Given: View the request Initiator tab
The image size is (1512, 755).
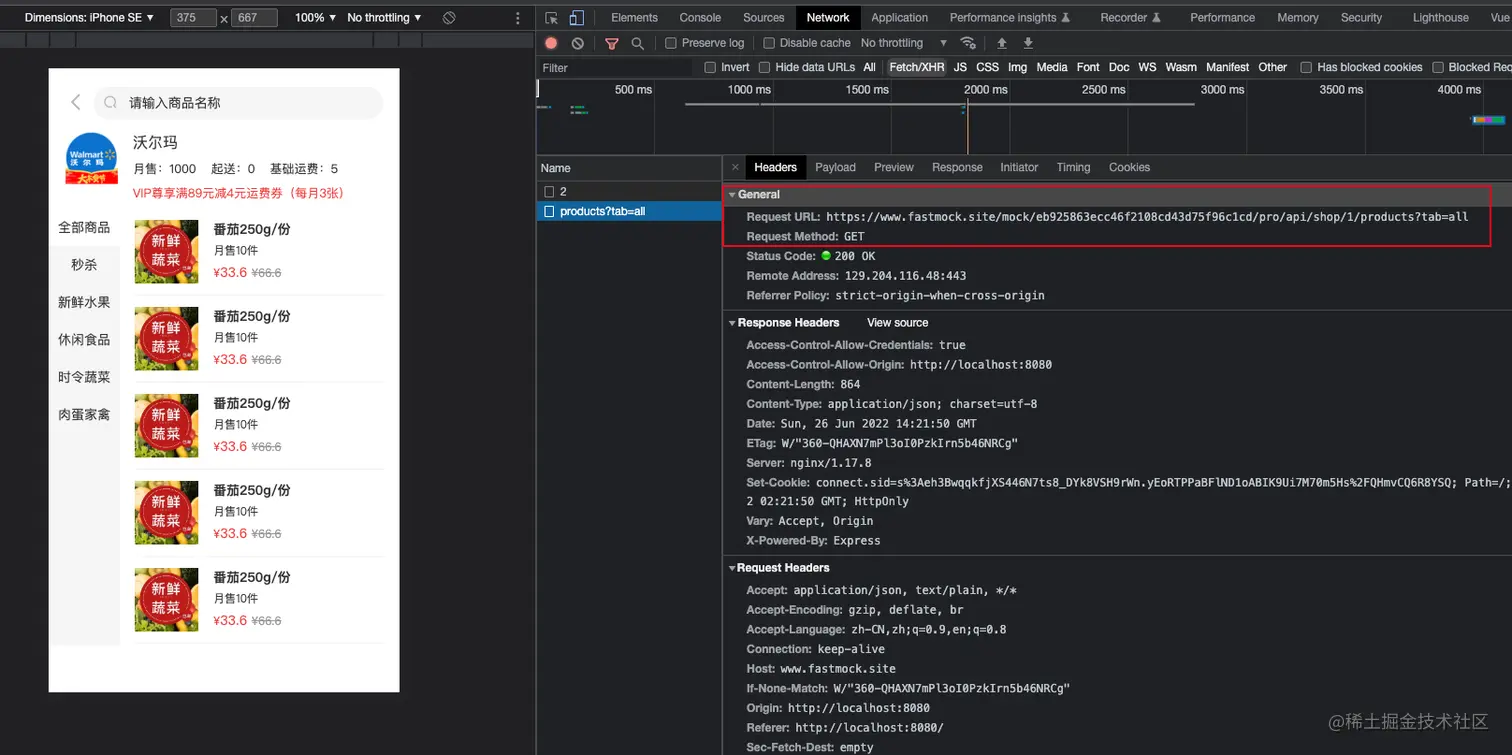Looking at the screenshot, I should point(1019,167).
